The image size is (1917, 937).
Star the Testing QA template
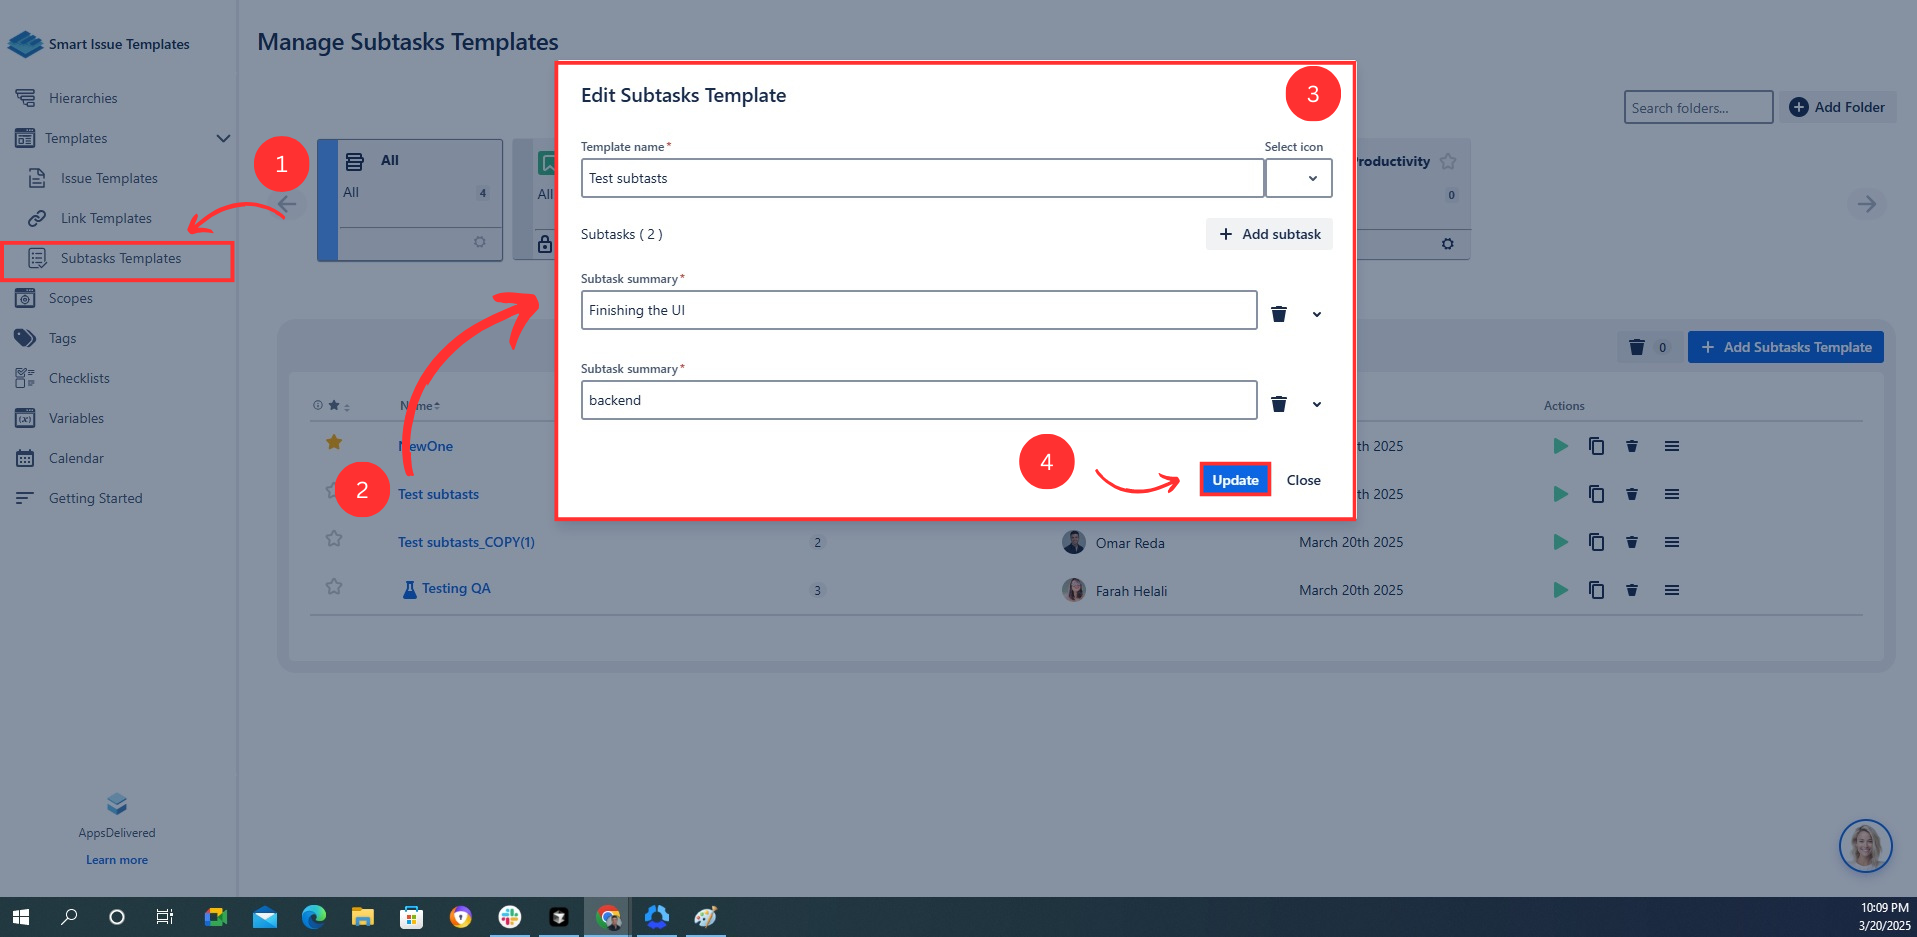pyautogui.click(x=334, y=587)
